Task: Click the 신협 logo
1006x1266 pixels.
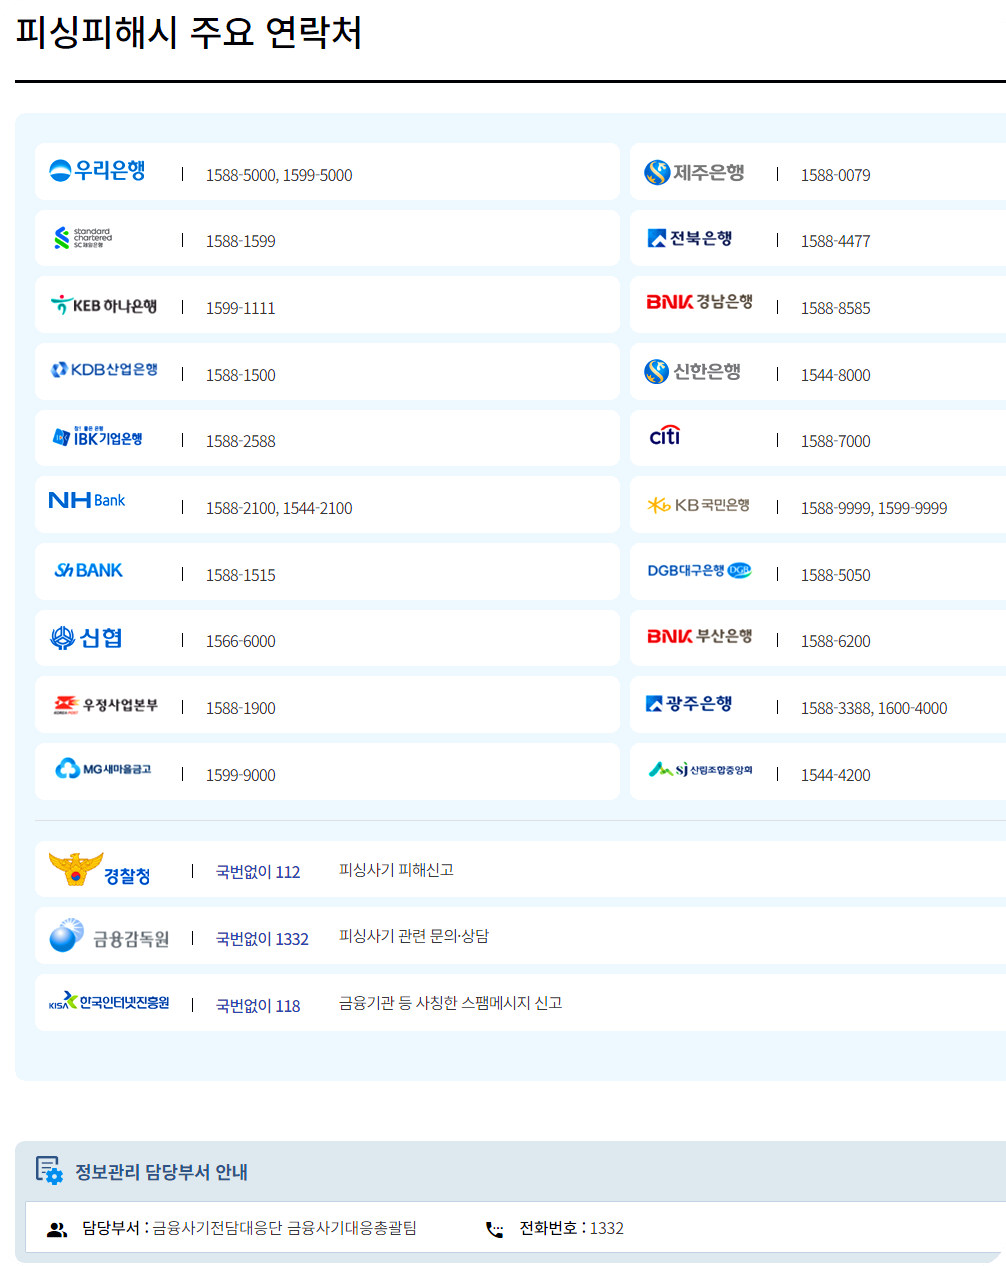Action: tap(86, 638)
